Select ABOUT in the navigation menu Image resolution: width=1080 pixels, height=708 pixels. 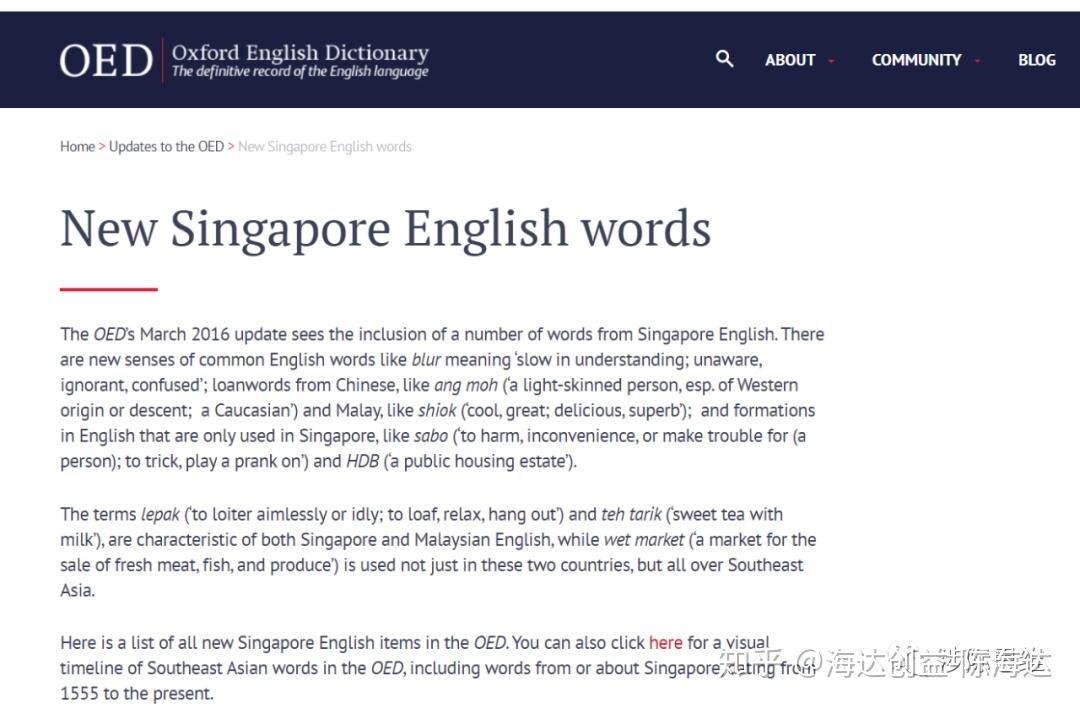click(x=790, y=60)
